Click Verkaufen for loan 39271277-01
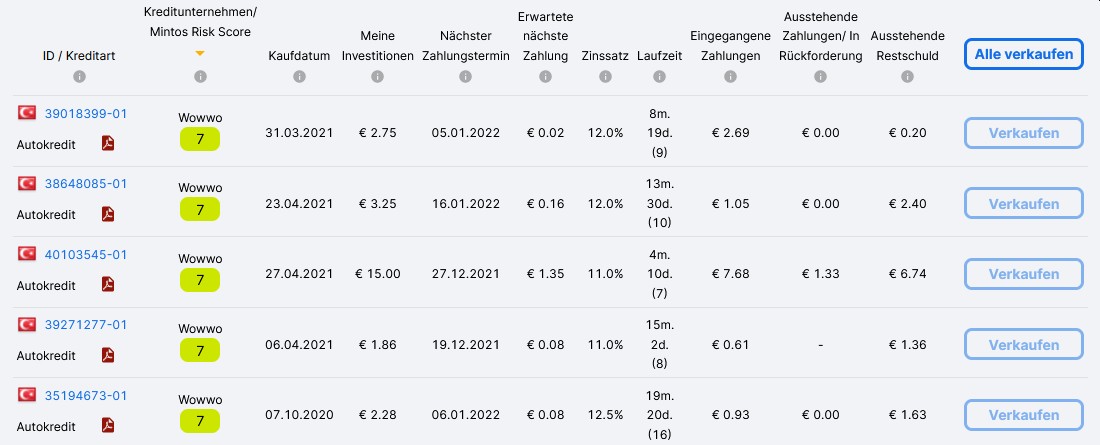1100x445 pixels. tap(1024, 345)
